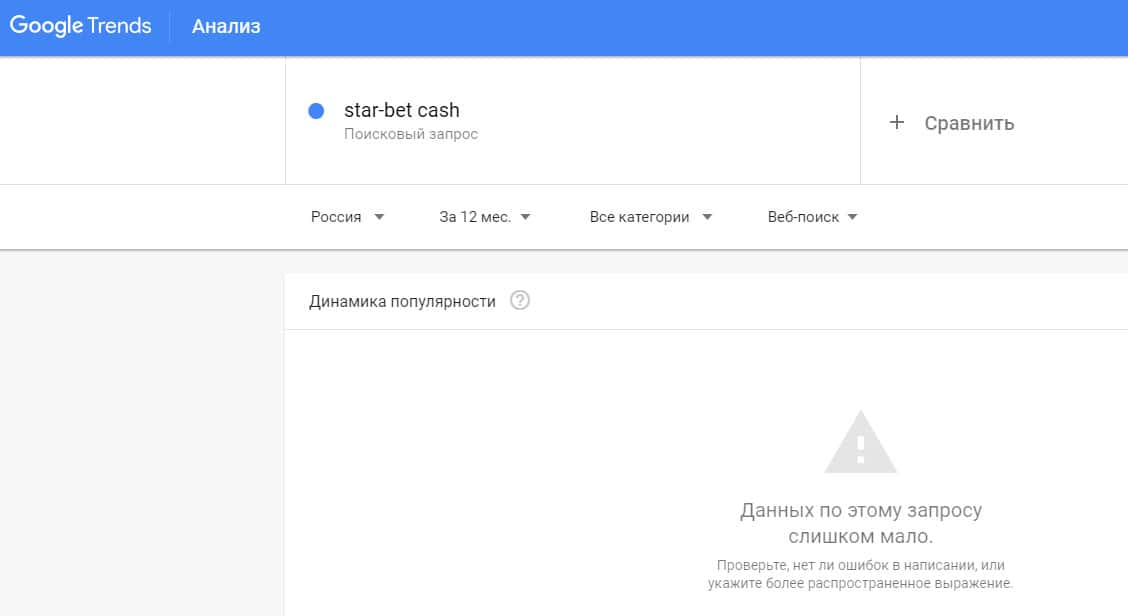Click the arrow next to Россия

(x=379, y=217)
